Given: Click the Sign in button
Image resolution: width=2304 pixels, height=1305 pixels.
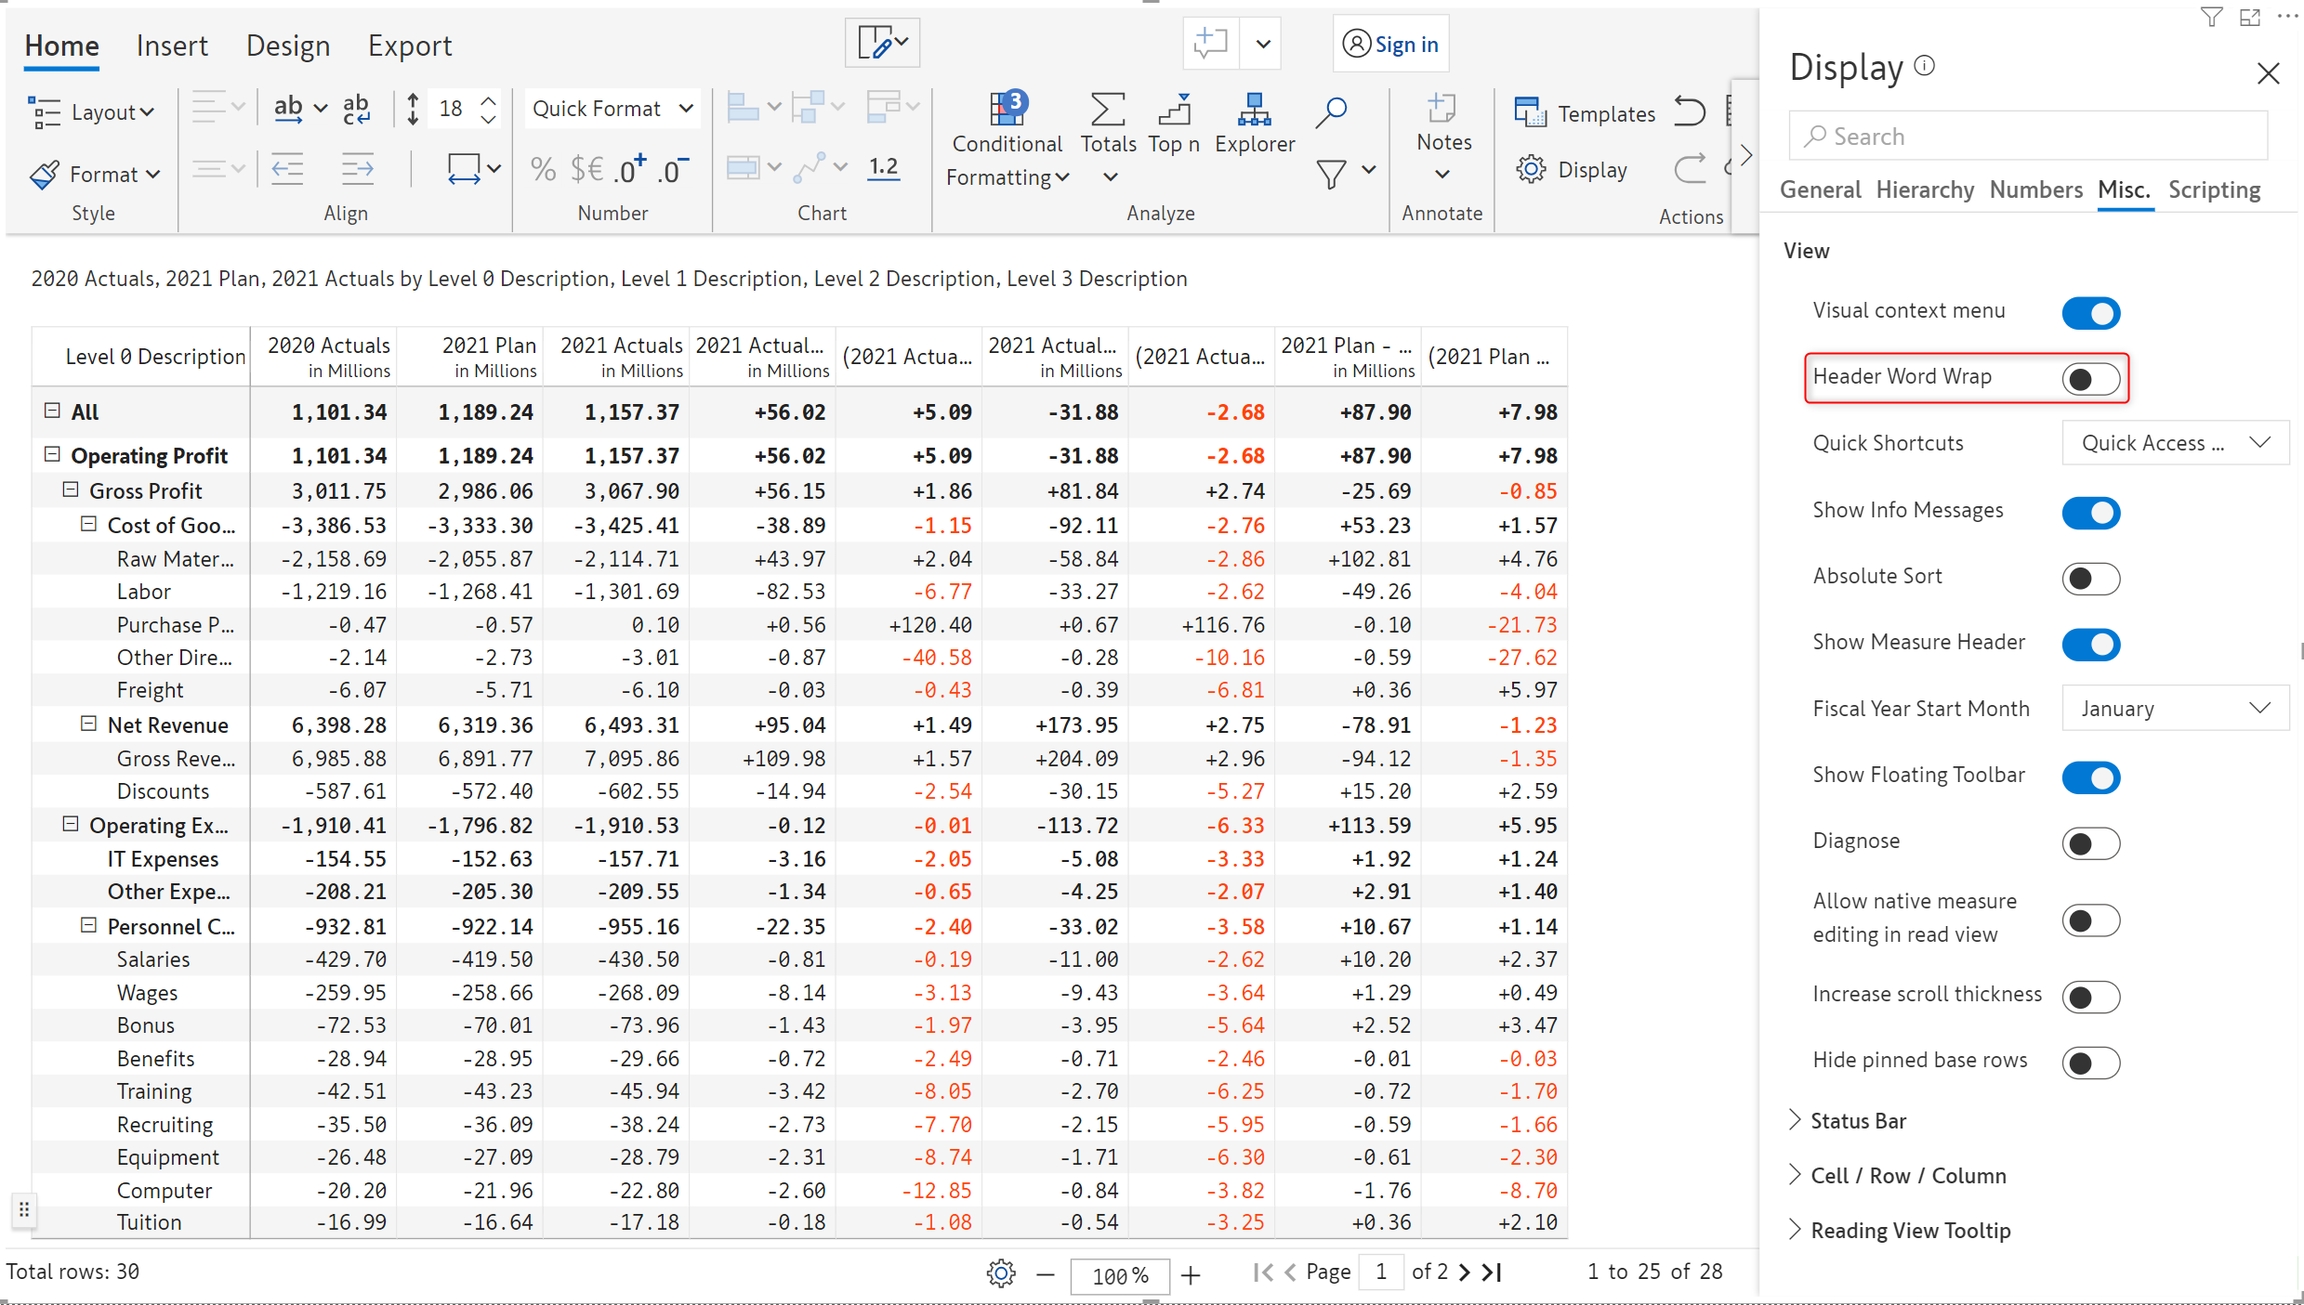Looking at the screenshot, I should (1391, 44).
